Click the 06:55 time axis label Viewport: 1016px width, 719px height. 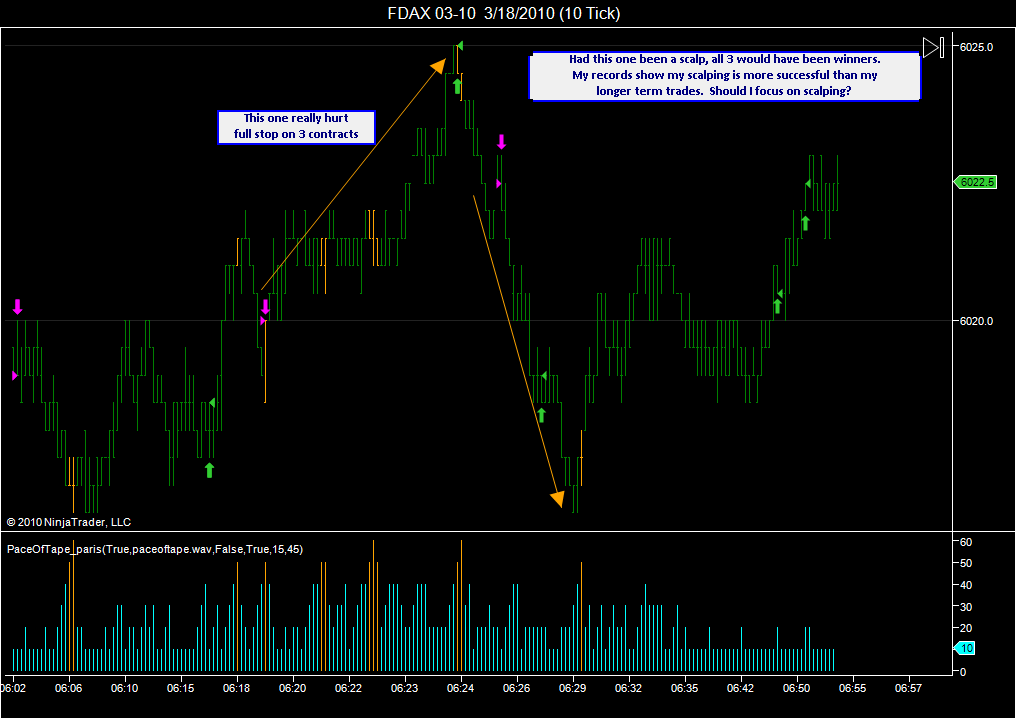[852, 688]
